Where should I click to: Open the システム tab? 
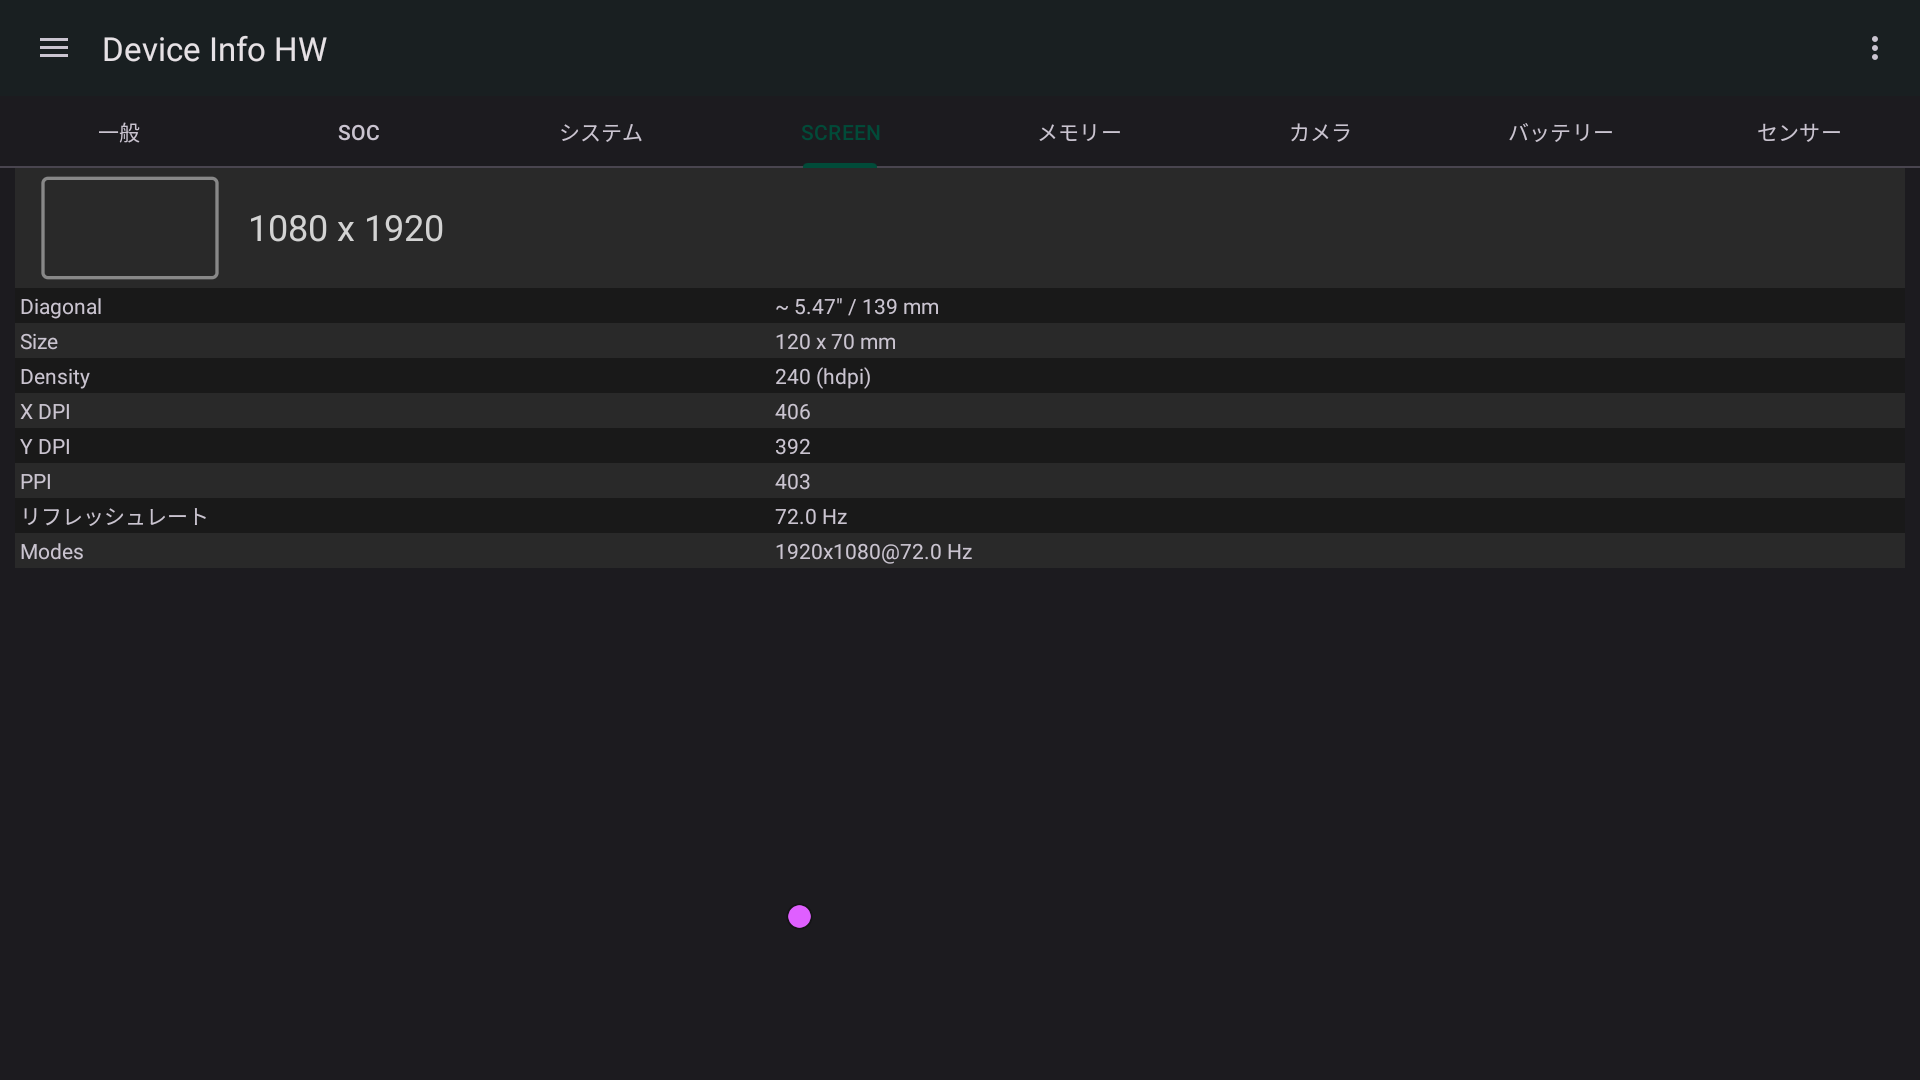click(600, 132)
